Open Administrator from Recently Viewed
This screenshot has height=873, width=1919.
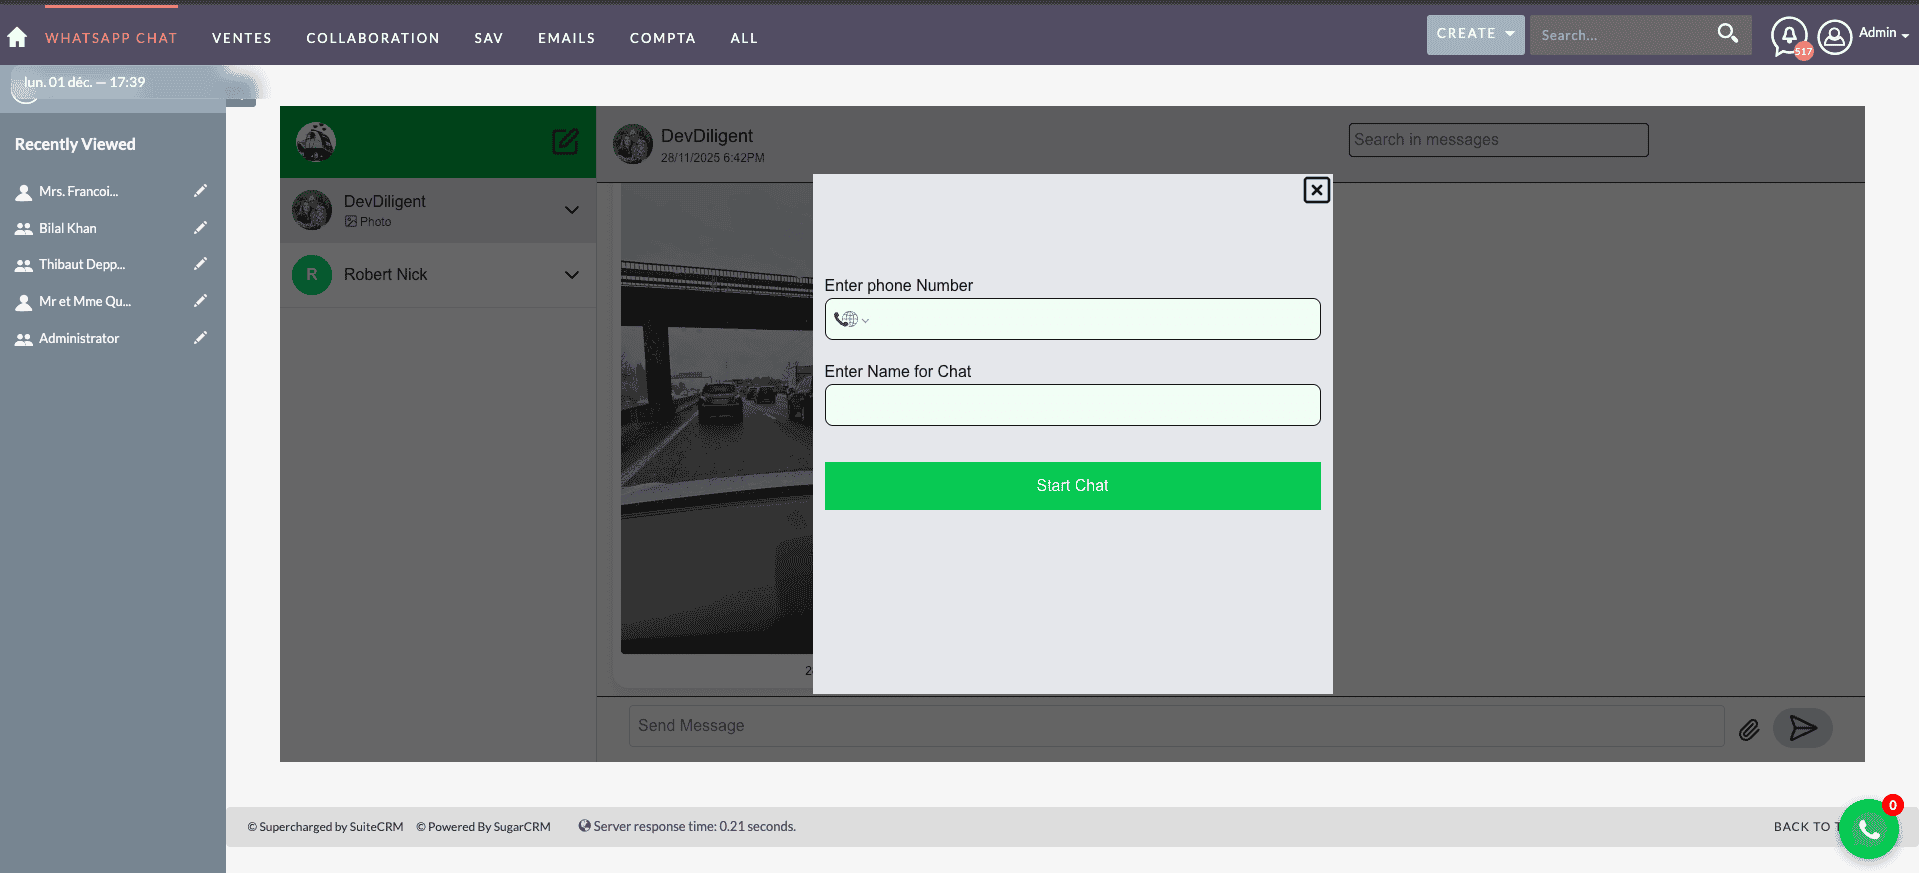coord(79,339)
